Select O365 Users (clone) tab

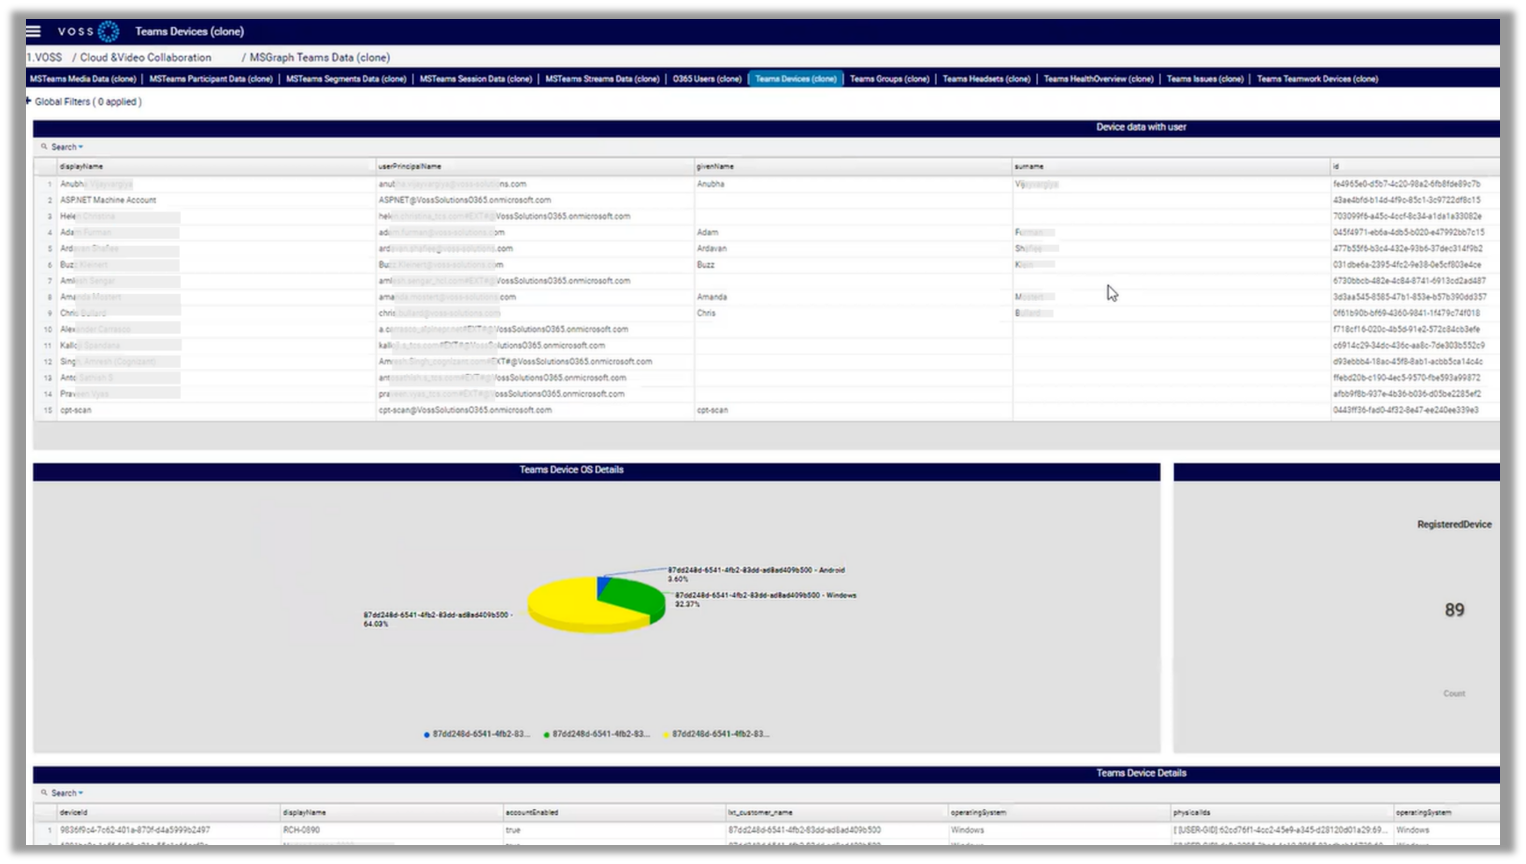[707, 79]
